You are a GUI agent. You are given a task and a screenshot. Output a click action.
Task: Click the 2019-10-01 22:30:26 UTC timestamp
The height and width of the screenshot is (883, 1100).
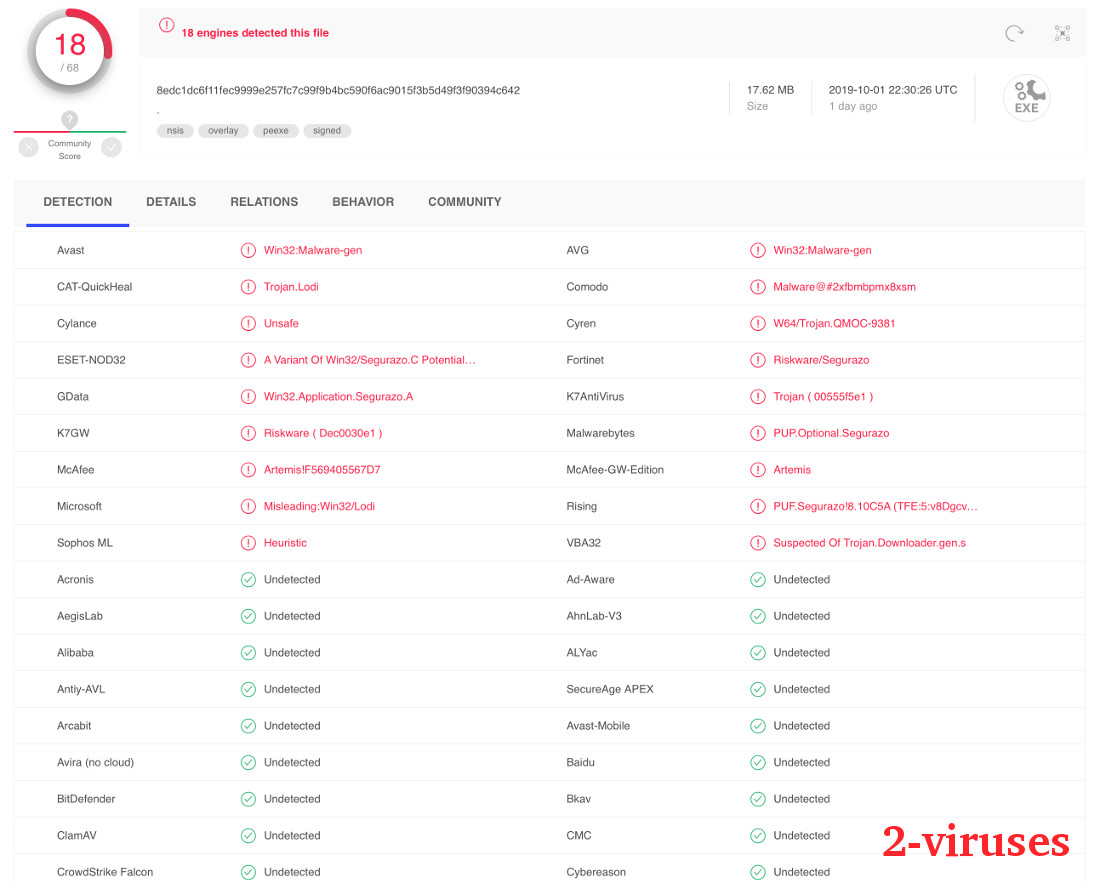[x=893, y=90]
